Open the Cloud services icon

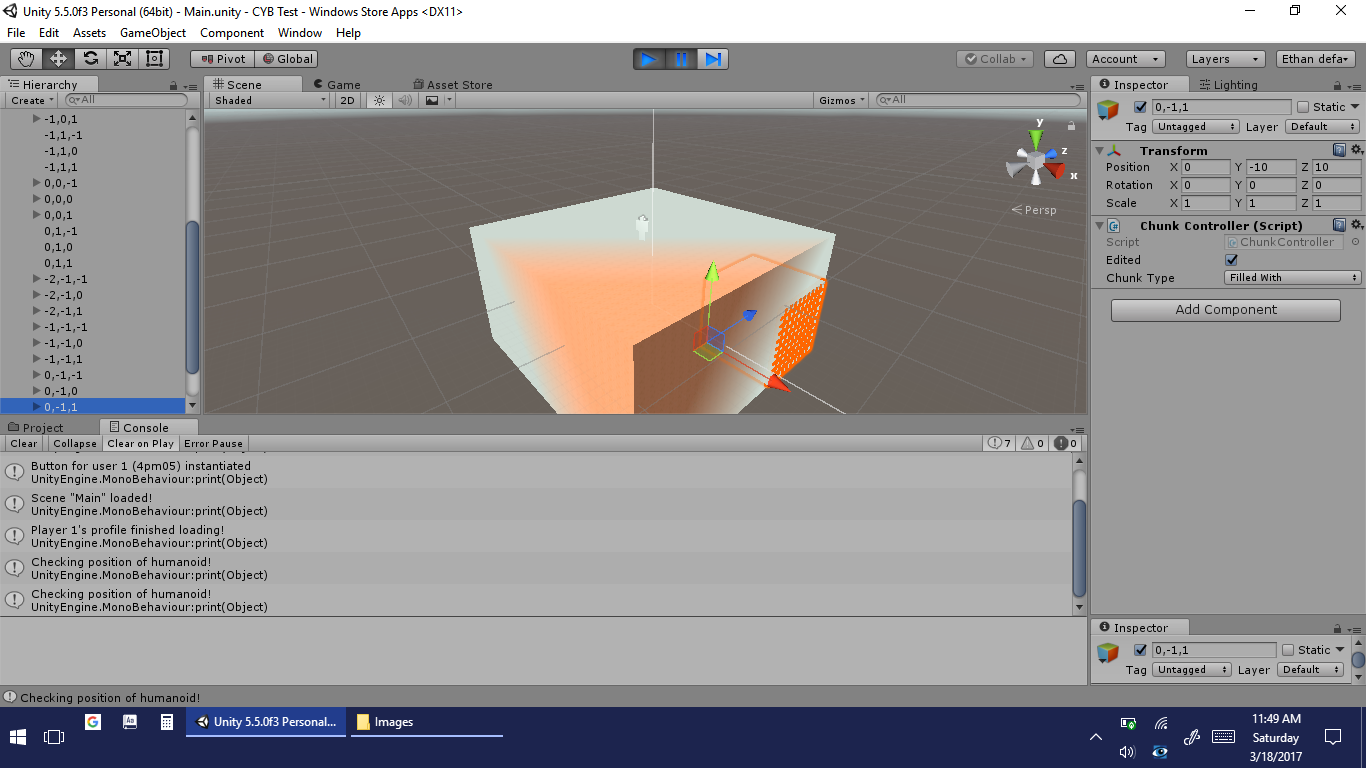(1060, 59)
